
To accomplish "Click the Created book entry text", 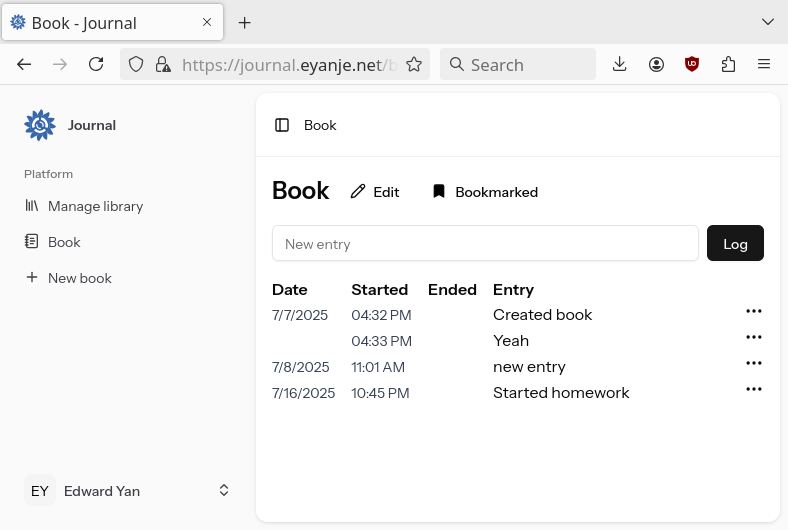I will pos(542,314).
